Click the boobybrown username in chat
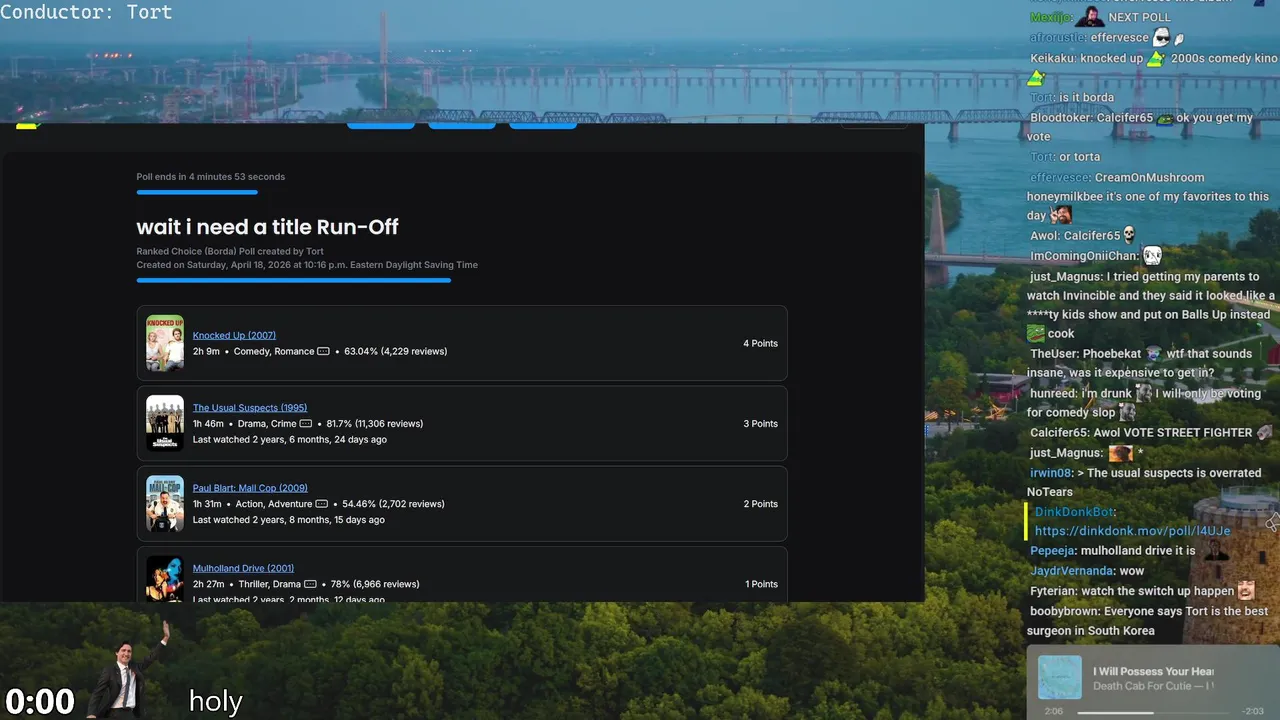1280x720 pixels. 1066,611
